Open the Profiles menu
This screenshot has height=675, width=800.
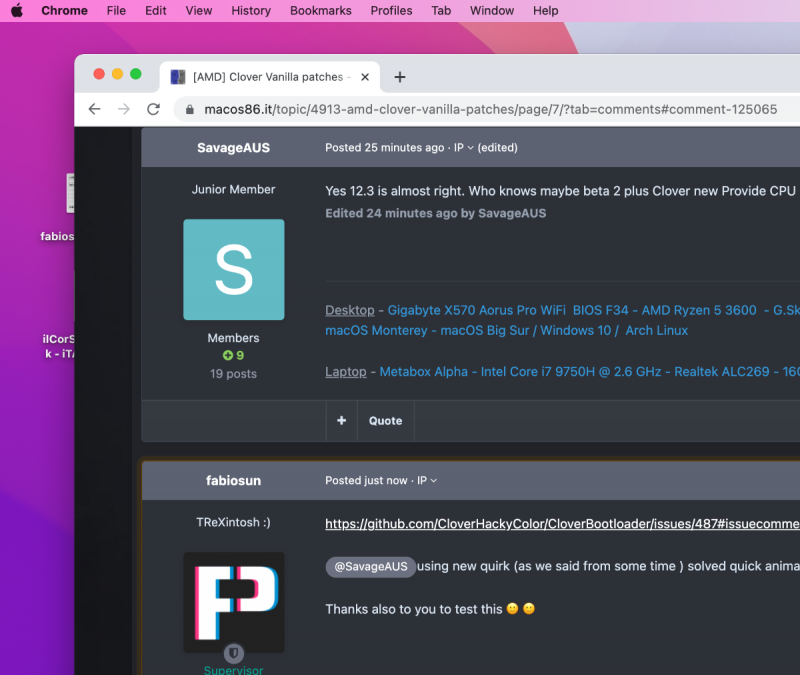(391, 11)
